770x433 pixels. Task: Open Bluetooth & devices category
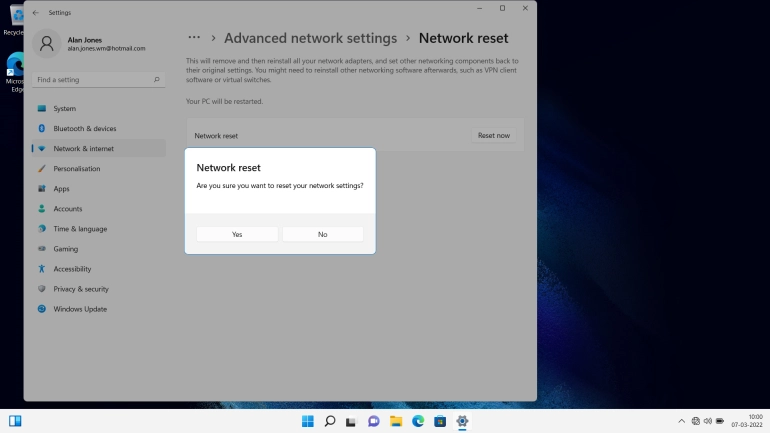click(x=98, y=129)
